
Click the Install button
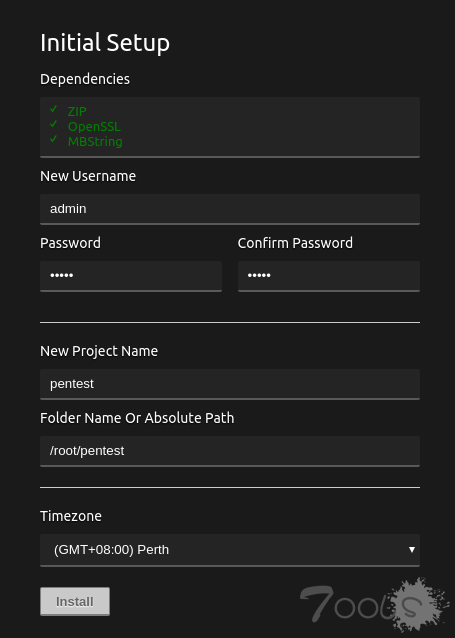[x=75, y=601]
